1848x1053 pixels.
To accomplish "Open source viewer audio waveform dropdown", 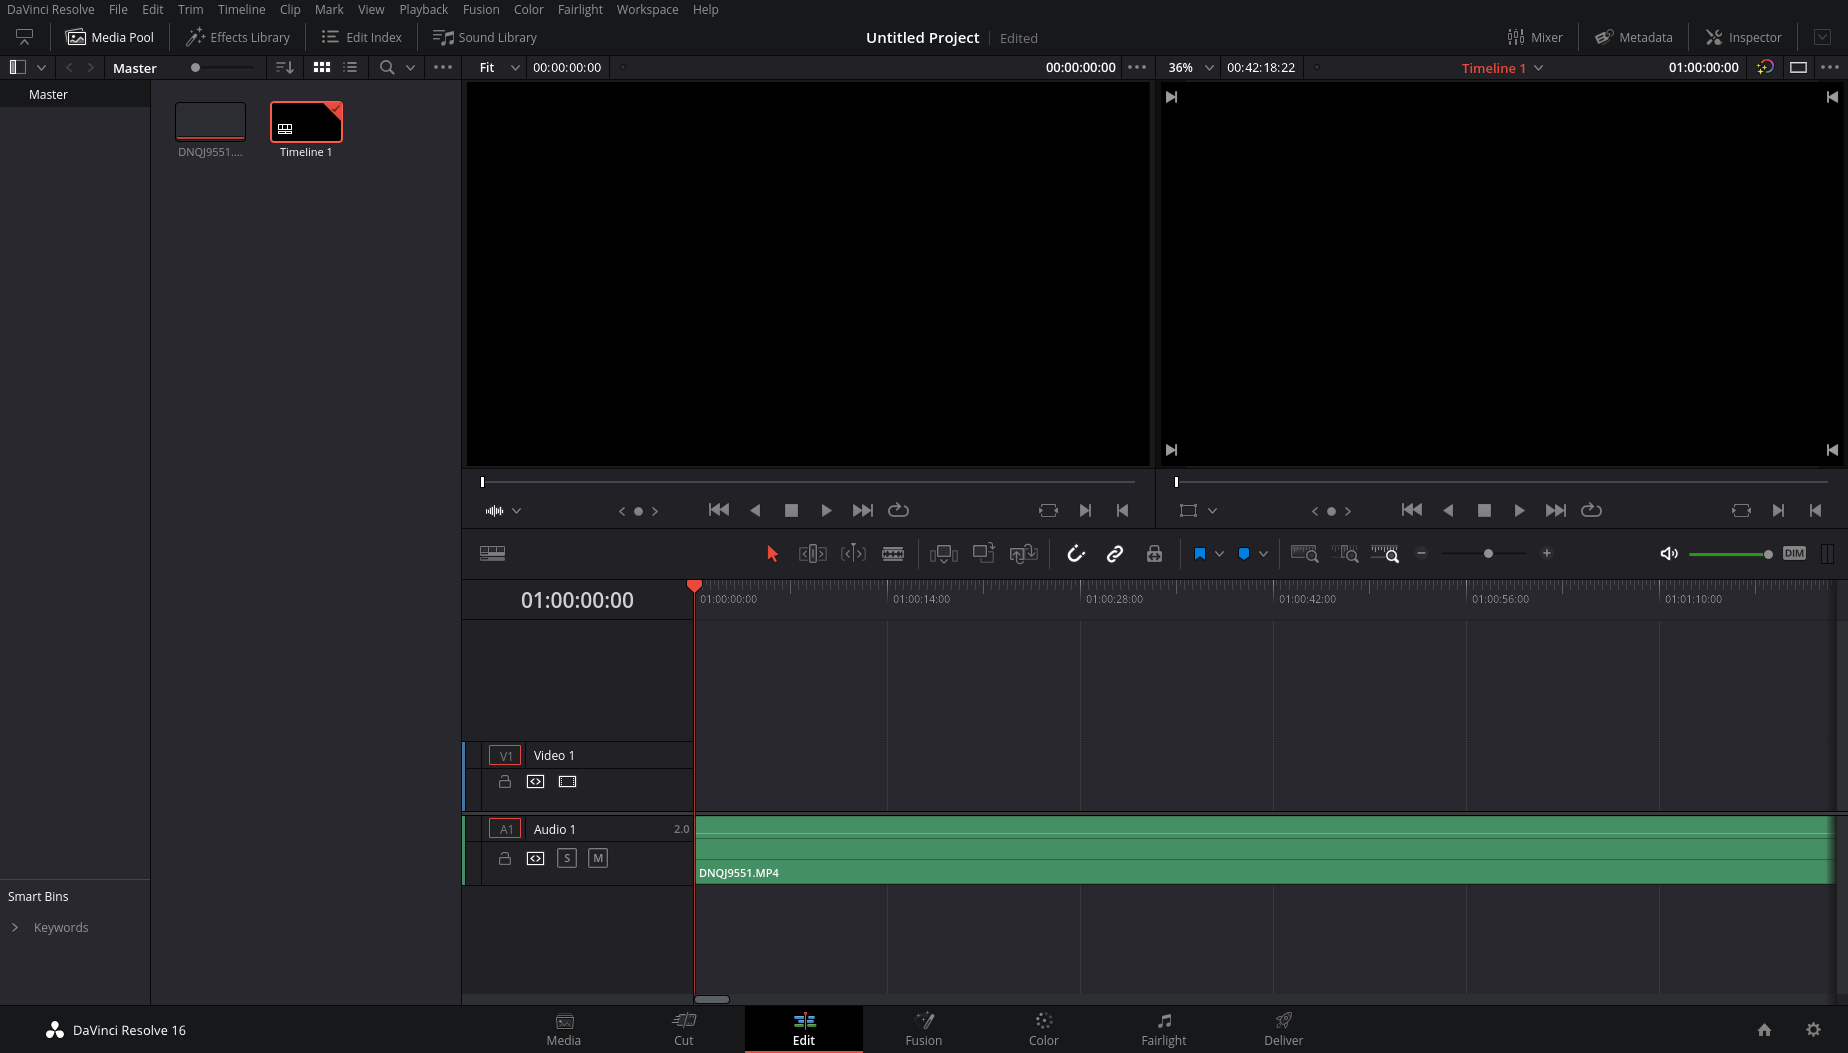I will click(516, 510).
